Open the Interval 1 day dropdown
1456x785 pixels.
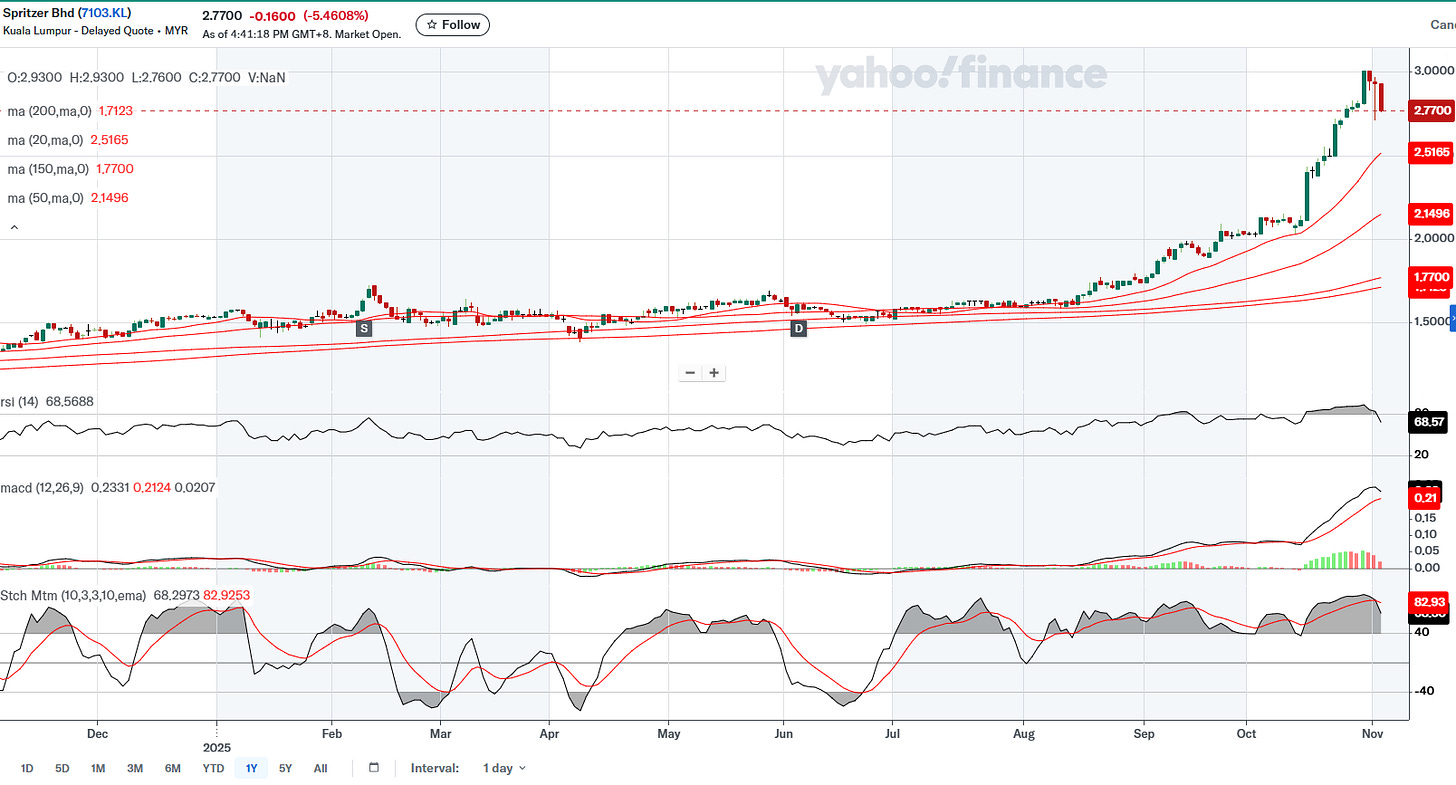pos(504,768)
